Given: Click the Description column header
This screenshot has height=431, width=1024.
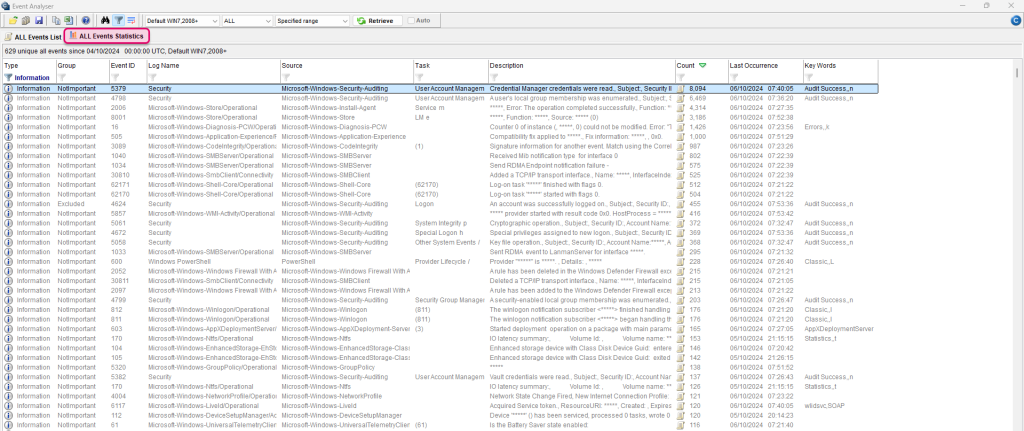Looking at the screenshot, I should tap(581, 66).
